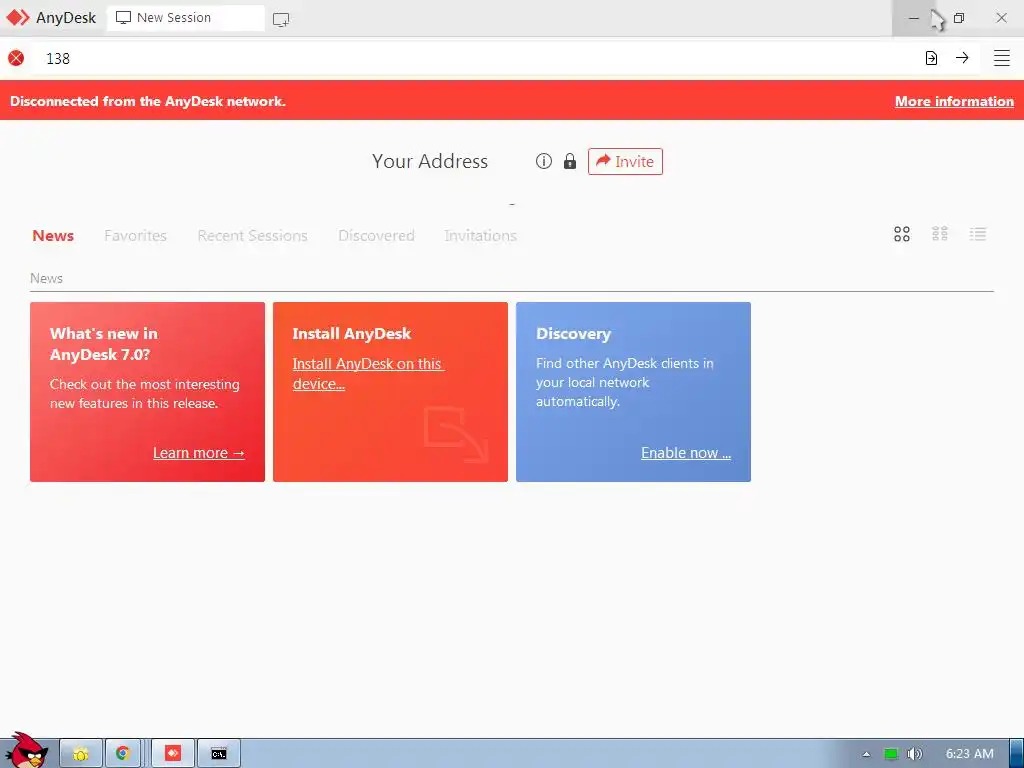Click the Discovery card
Image resolution: width=1024 pixels, height=768 pixels.
[x=633, y=392]
